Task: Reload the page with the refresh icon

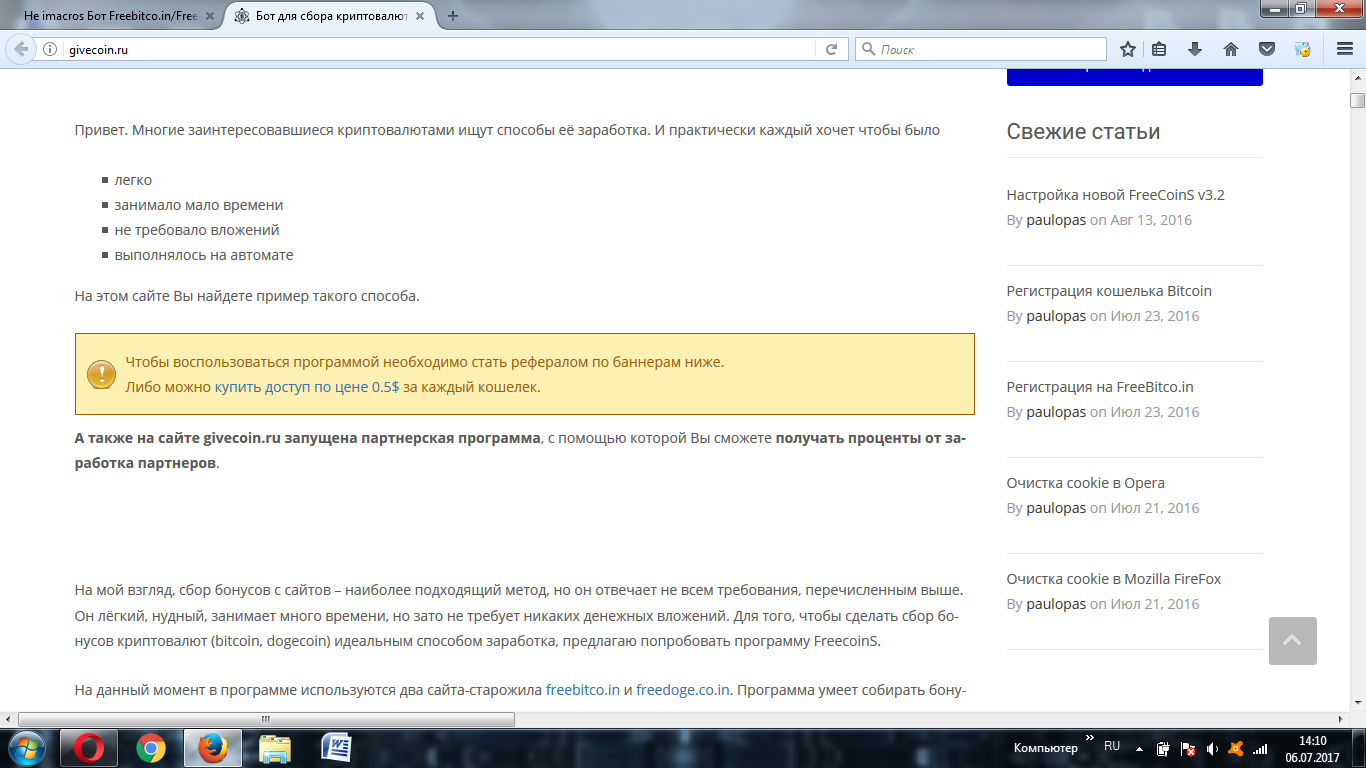Action: pos(831,49)
